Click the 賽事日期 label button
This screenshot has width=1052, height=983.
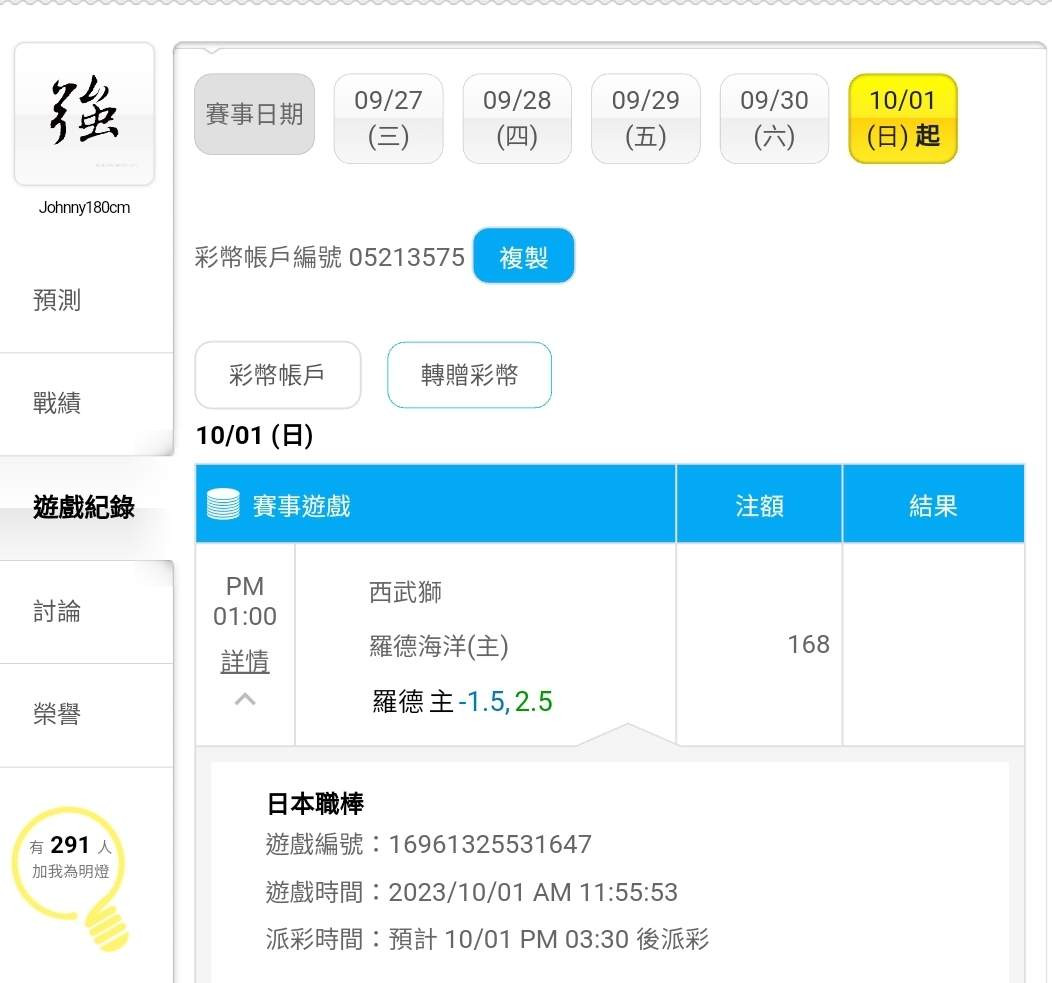coord(254,114)
